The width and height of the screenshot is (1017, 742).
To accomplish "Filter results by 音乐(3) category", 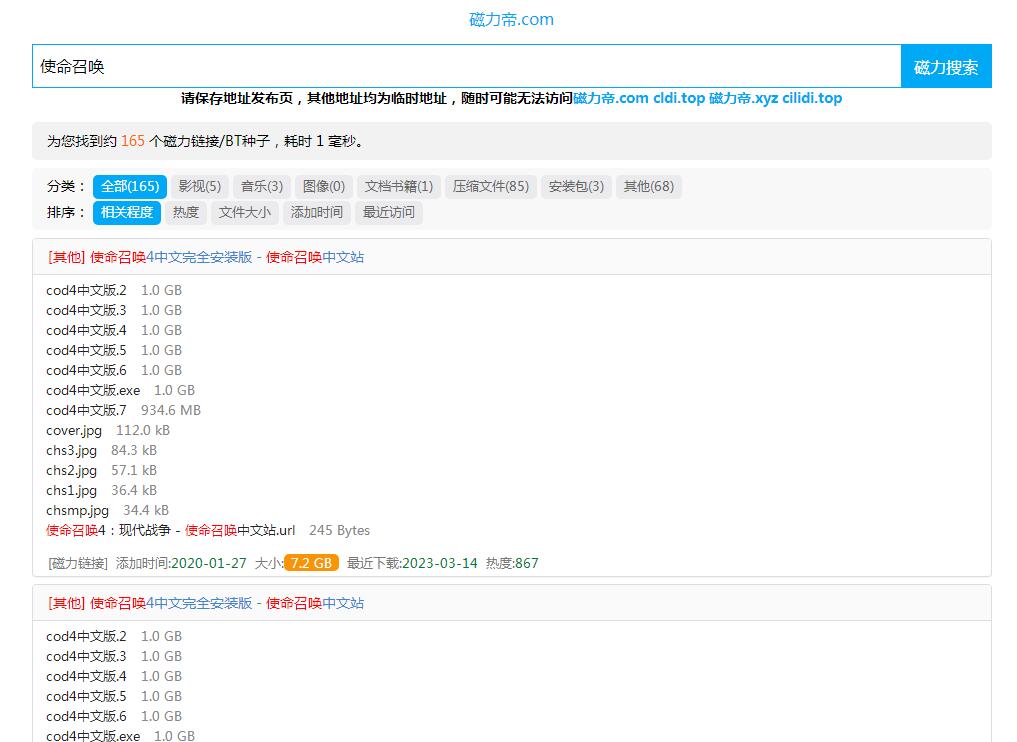I will pos(261,186).
